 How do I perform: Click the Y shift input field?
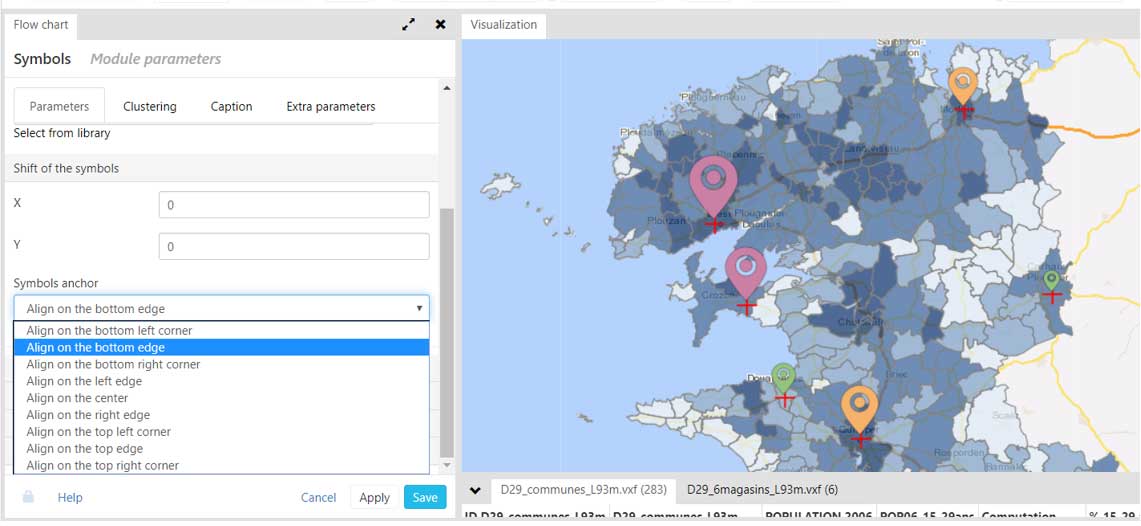(294, 247)
